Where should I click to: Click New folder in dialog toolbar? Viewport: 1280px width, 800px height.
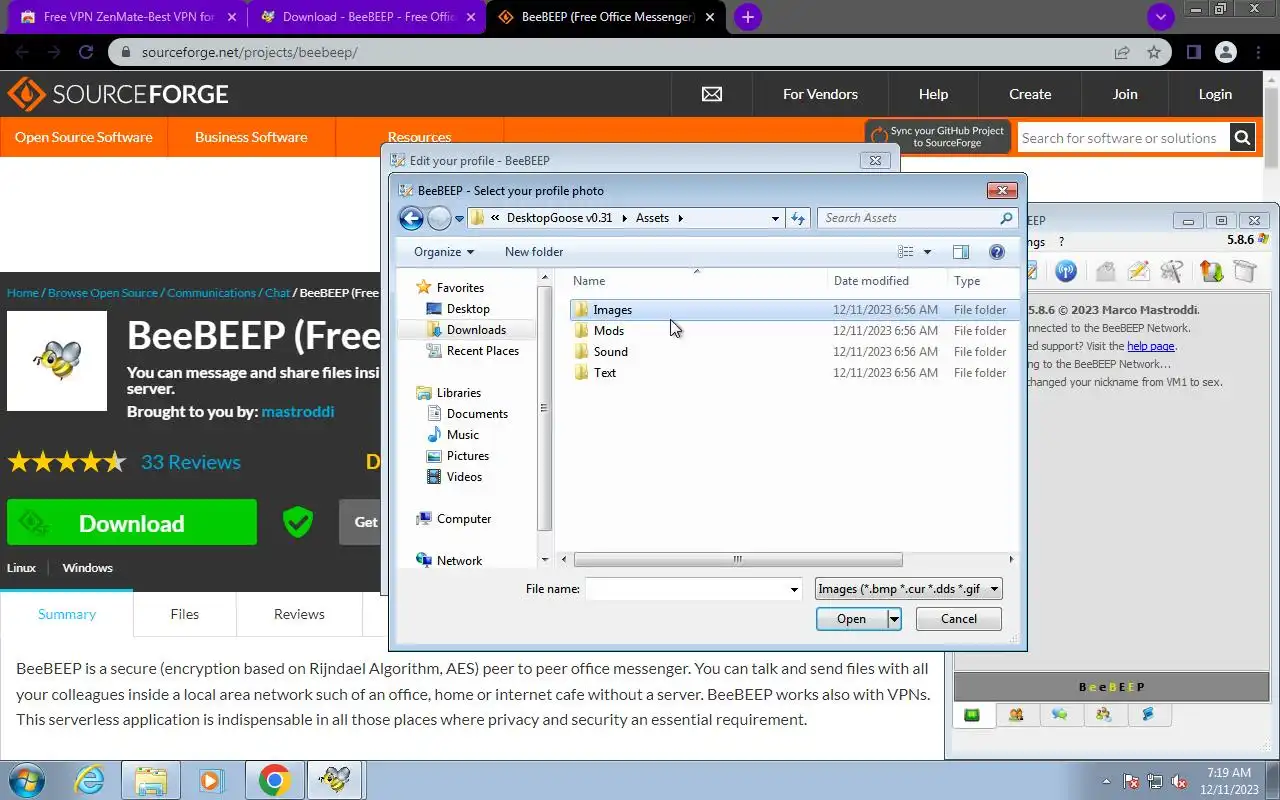[534, 252]
